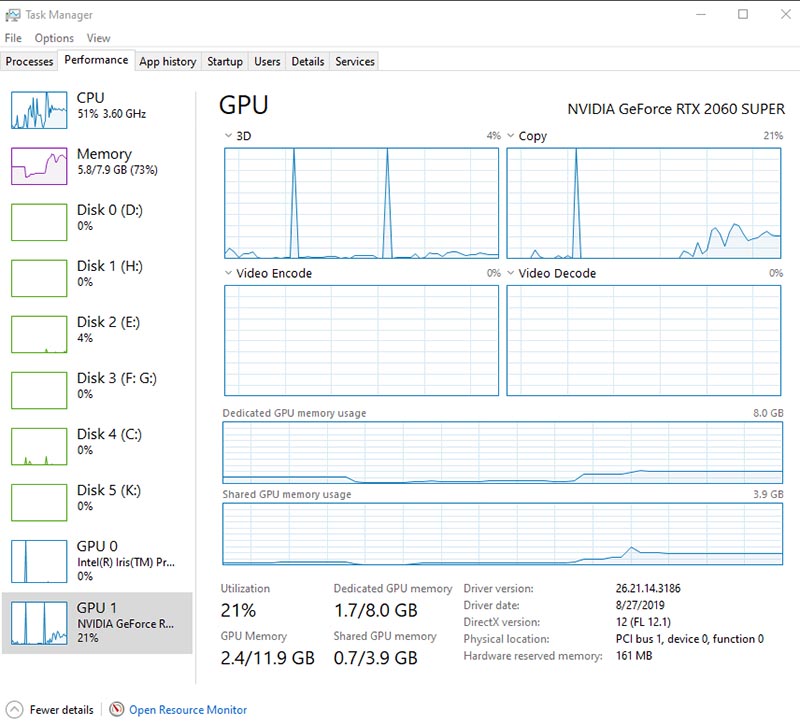The width and height of the screenshot is (800, 725).
Task: Click the Disk 2 (E:) label
Action: coord(108,322)
